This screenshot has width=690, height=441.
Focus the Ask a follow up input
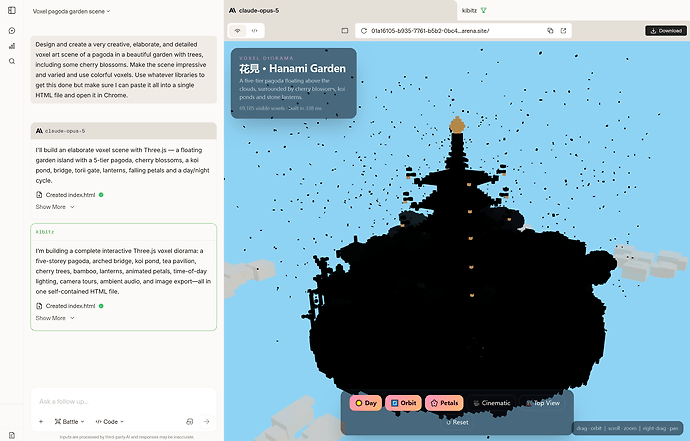click(x=124, y=401)
